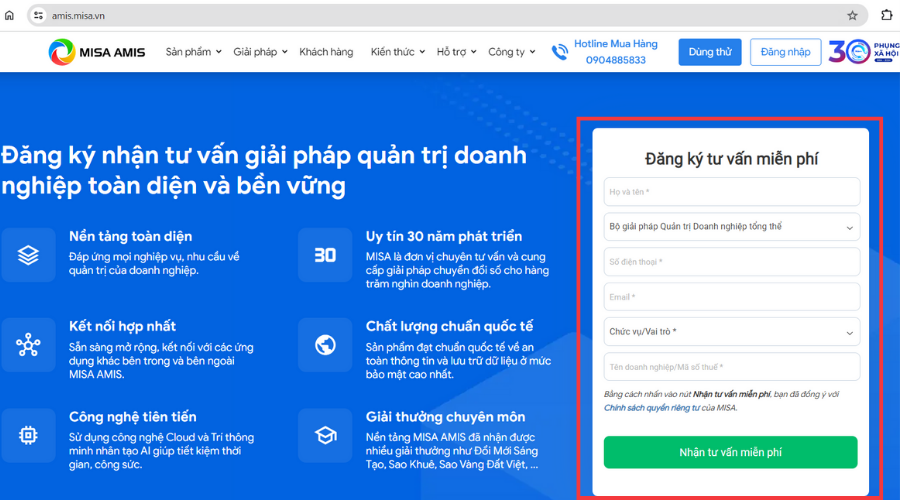Open site information icon in address bar

click(38, 15)
